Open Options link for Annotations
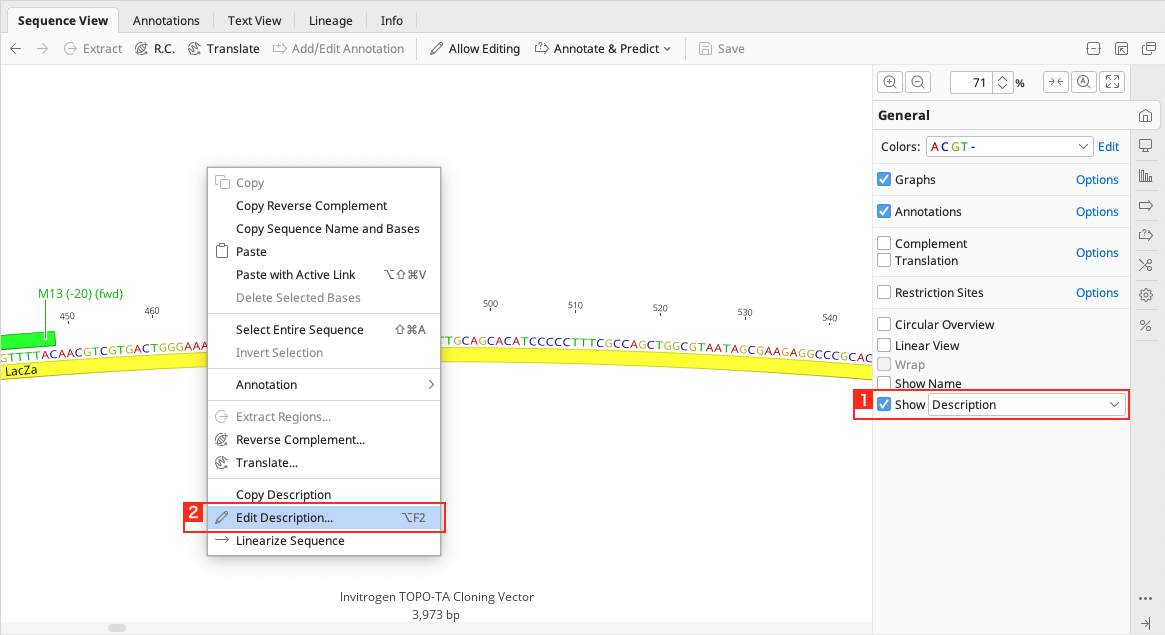Screen dimensions: 1165x635 coord(1096,212)
